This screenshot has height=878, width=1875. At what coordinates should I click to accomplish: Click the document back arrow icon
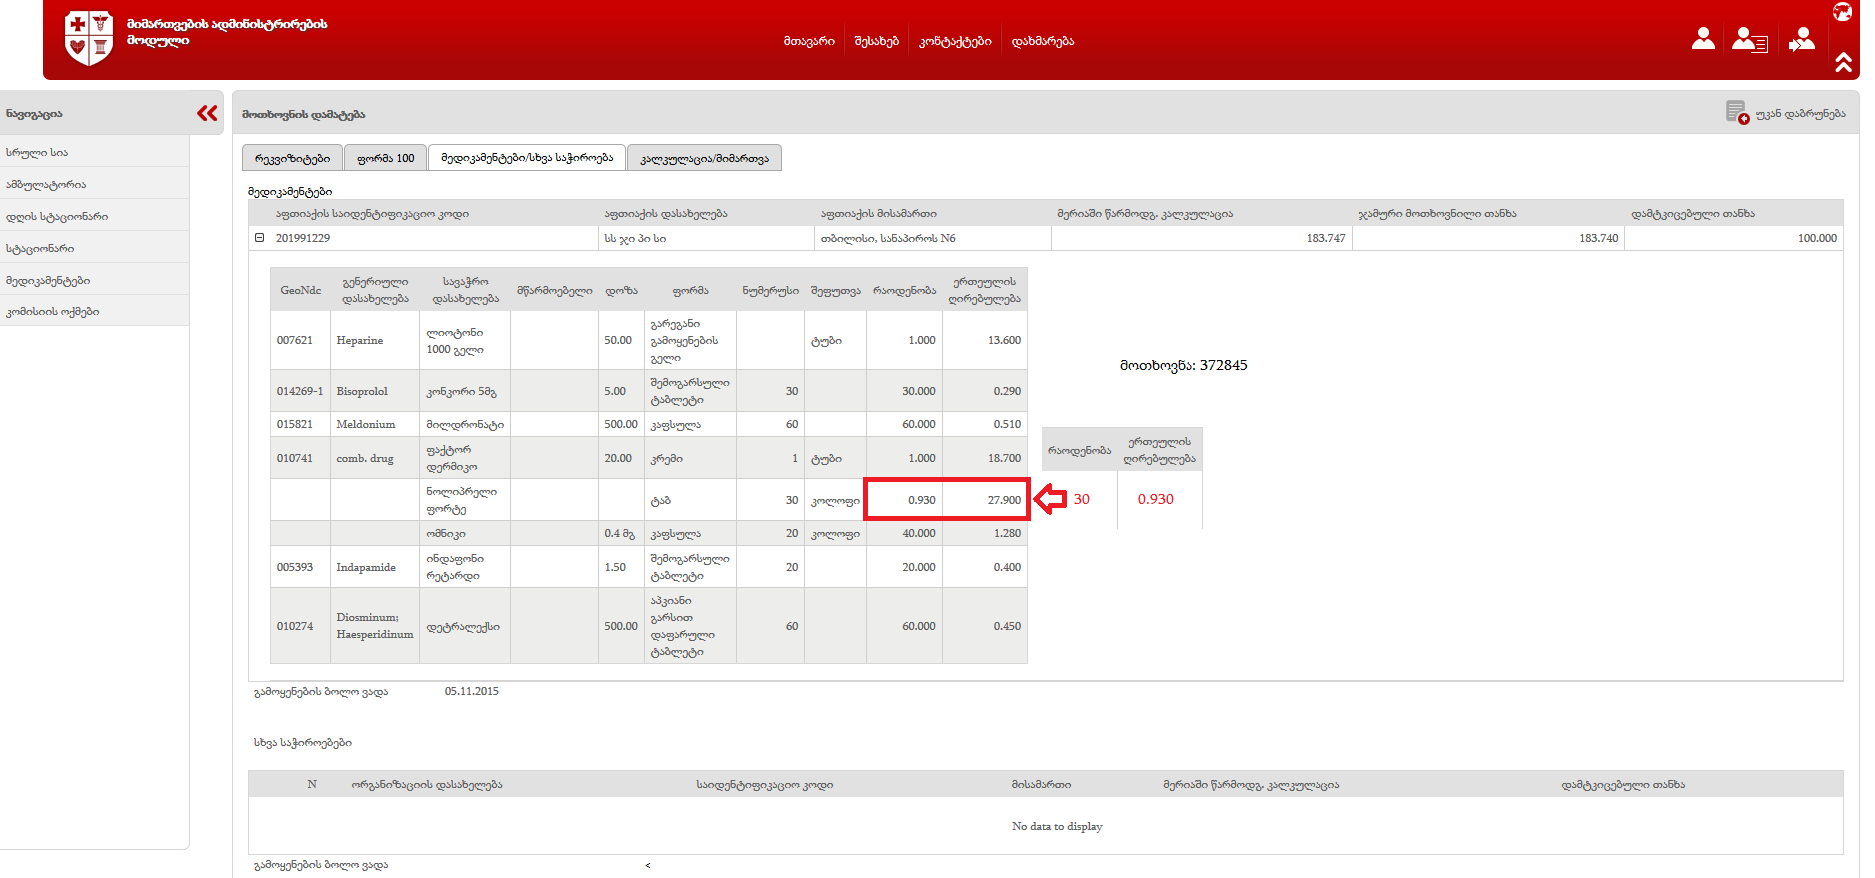[x=1737, y=112]
